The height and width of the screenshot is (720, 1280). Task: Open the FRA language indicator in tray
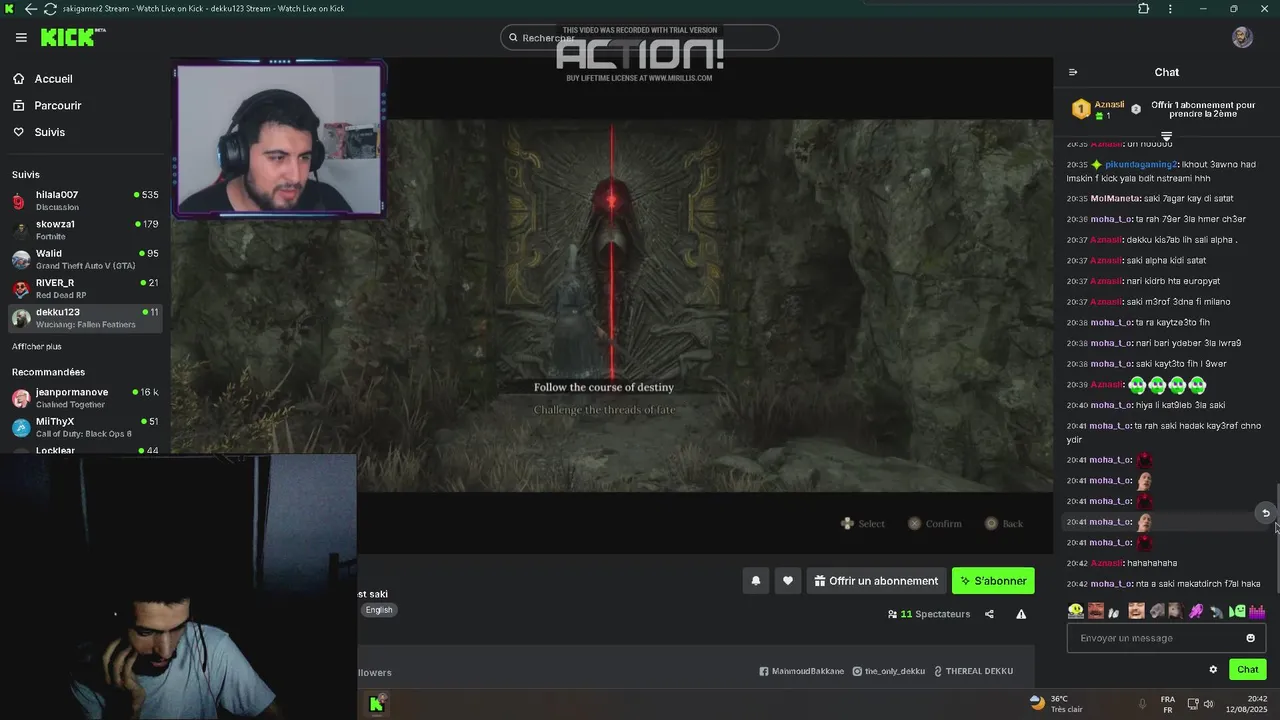(1167, 704)
